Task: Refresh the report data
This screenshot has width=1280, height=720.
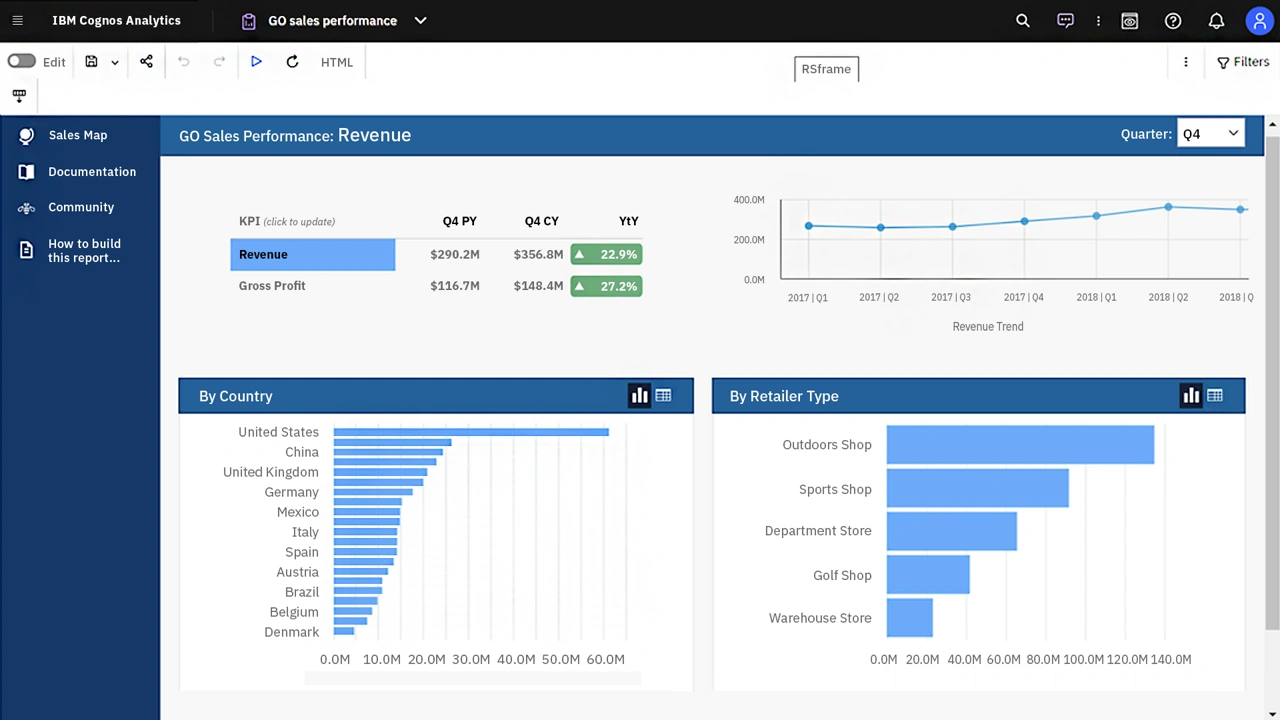Action: (x=292, y=61)
